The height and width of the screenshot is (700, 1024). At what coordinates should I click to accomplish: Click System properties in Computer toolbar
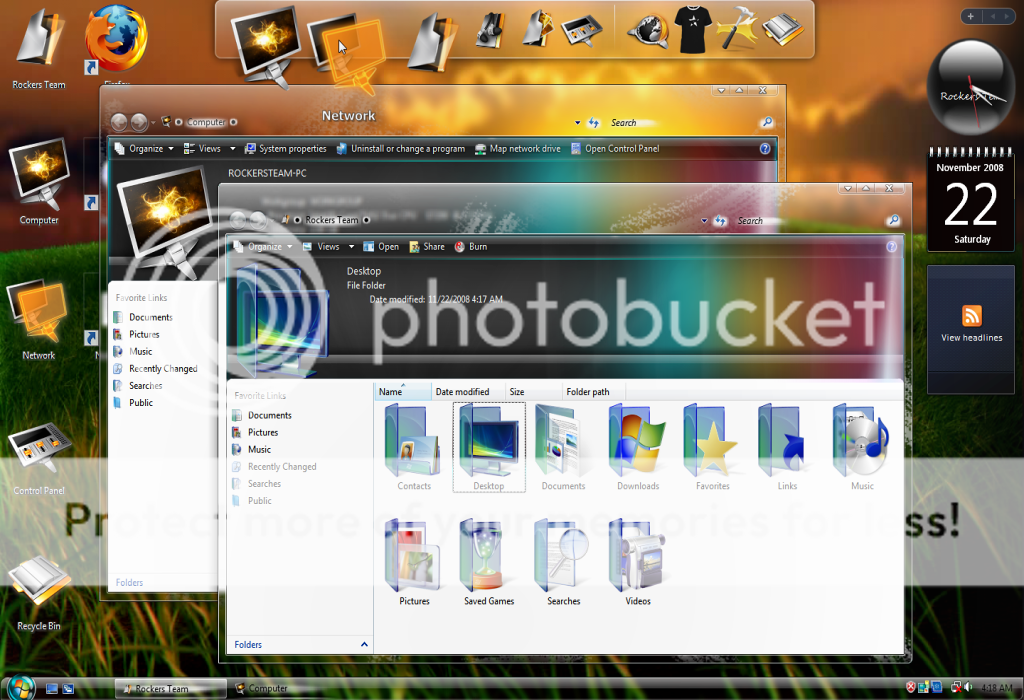click(285, 149)
